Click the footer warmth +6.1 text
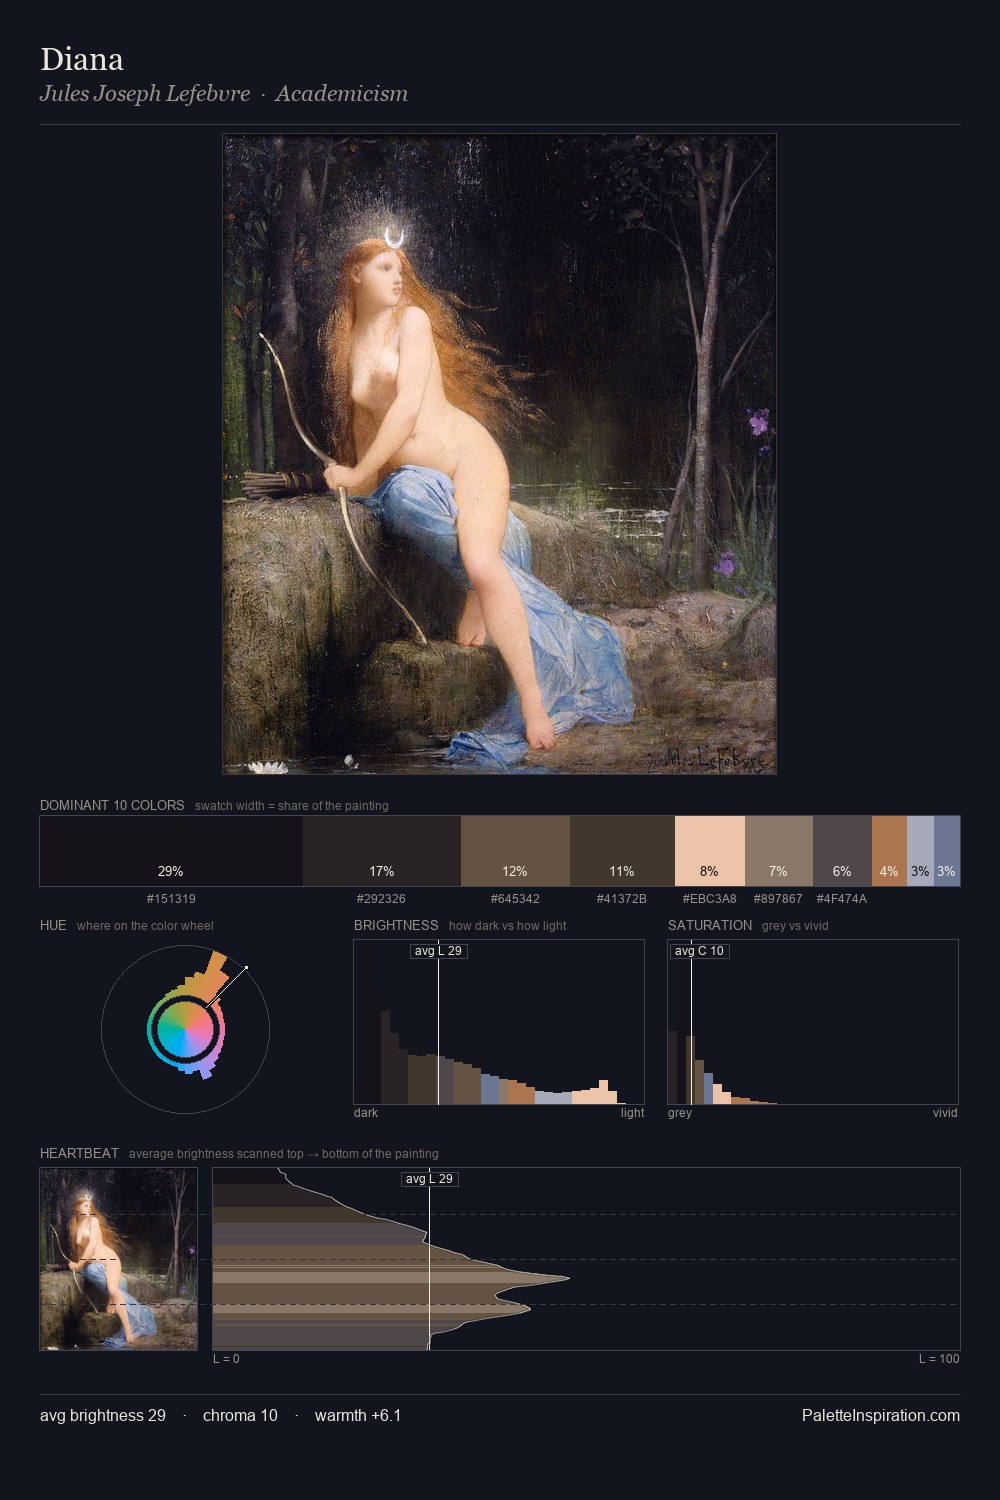 pos(358,1415)
